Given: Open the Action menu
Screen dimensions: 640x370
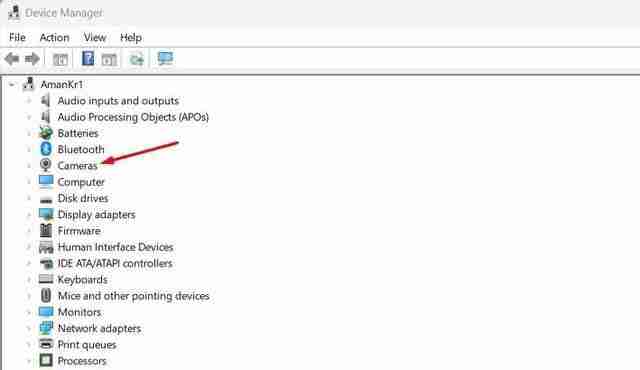Looking at the screenshot, I should (x=54, y=38).
